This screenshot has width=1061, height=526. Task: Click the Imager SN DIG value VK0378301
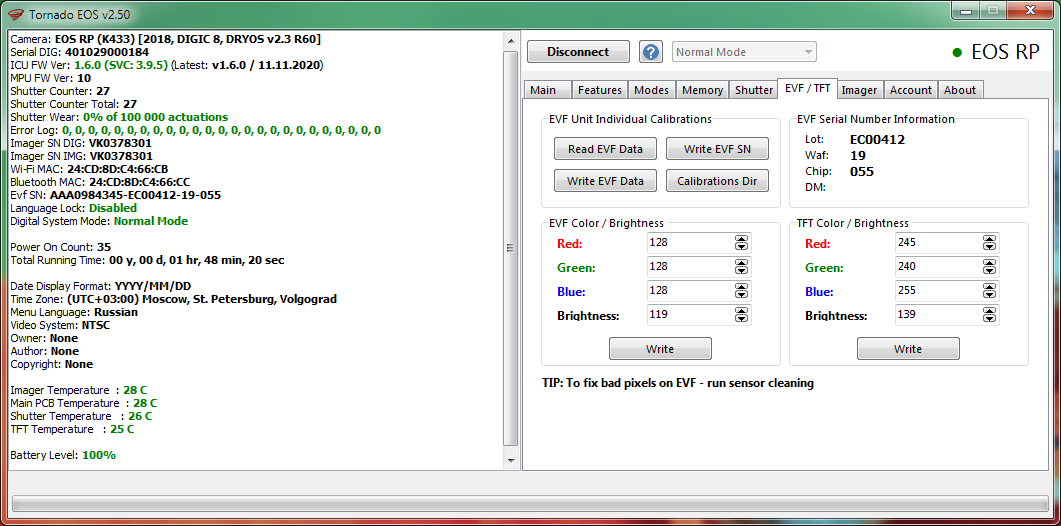click(120, 143)
